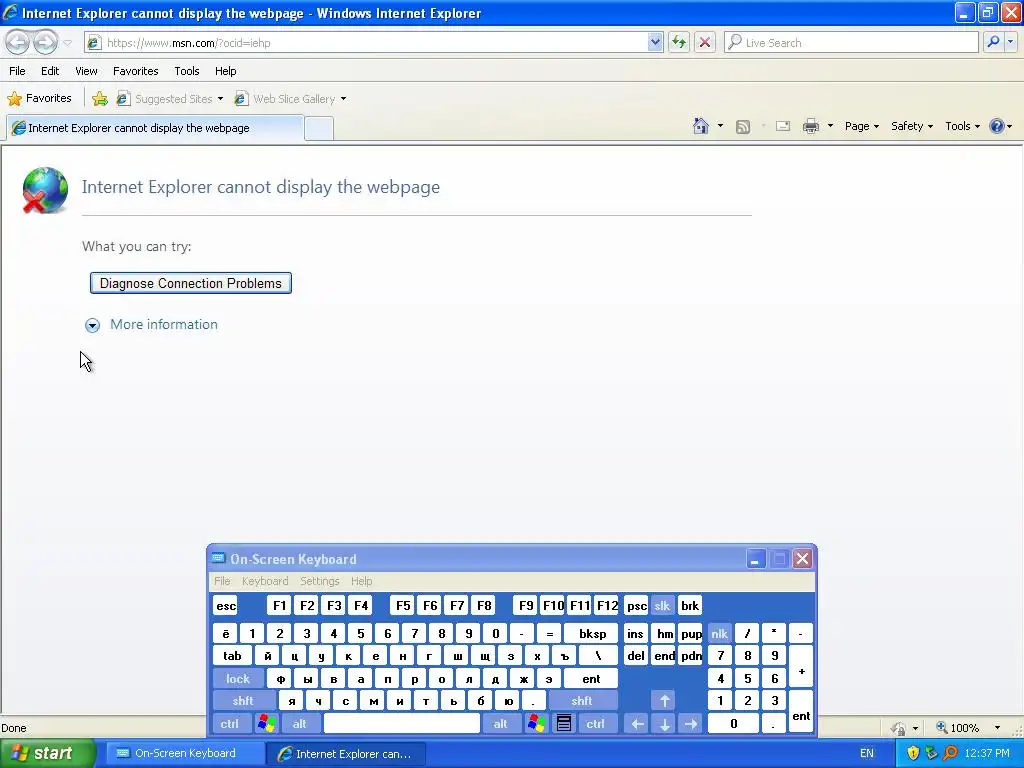Click the application menu key on keyboard
Screen dimensions: 1024x768
564,724
